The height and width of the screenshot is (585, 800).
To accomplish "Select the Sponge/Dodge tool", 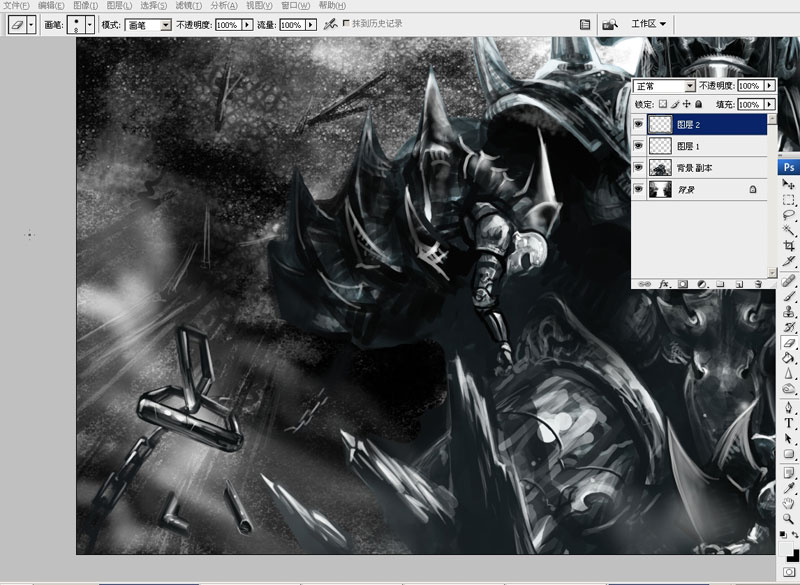I will (789, 389).
